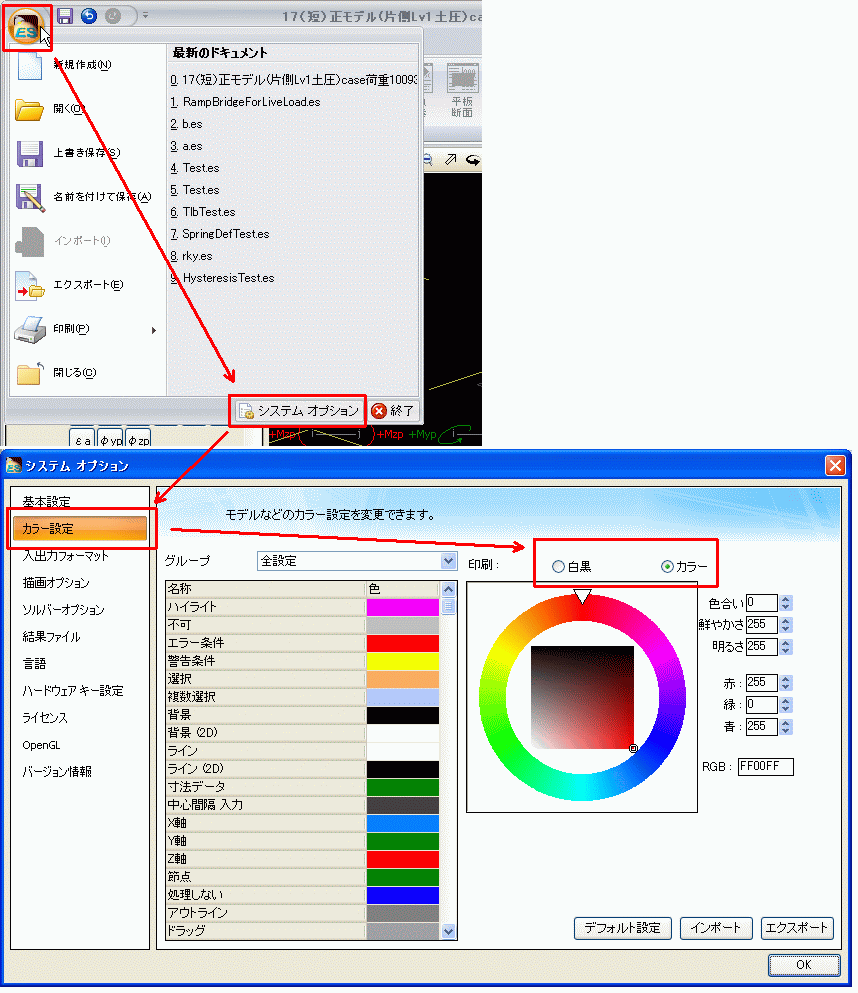
Task: Click the magenta ハイライト color swatch
Action: [x=403, y=607]
